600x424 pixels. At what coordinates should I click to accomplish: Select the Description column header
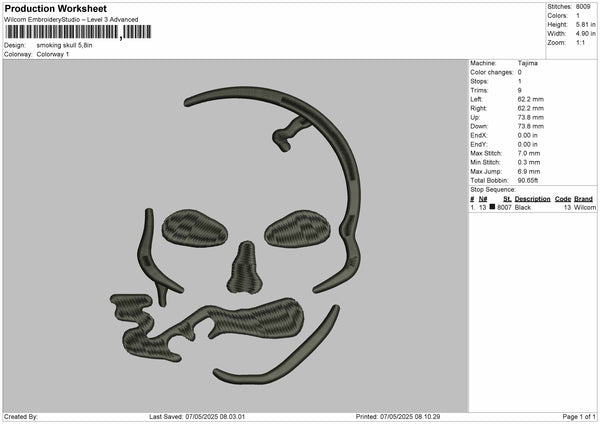[532, 199]
